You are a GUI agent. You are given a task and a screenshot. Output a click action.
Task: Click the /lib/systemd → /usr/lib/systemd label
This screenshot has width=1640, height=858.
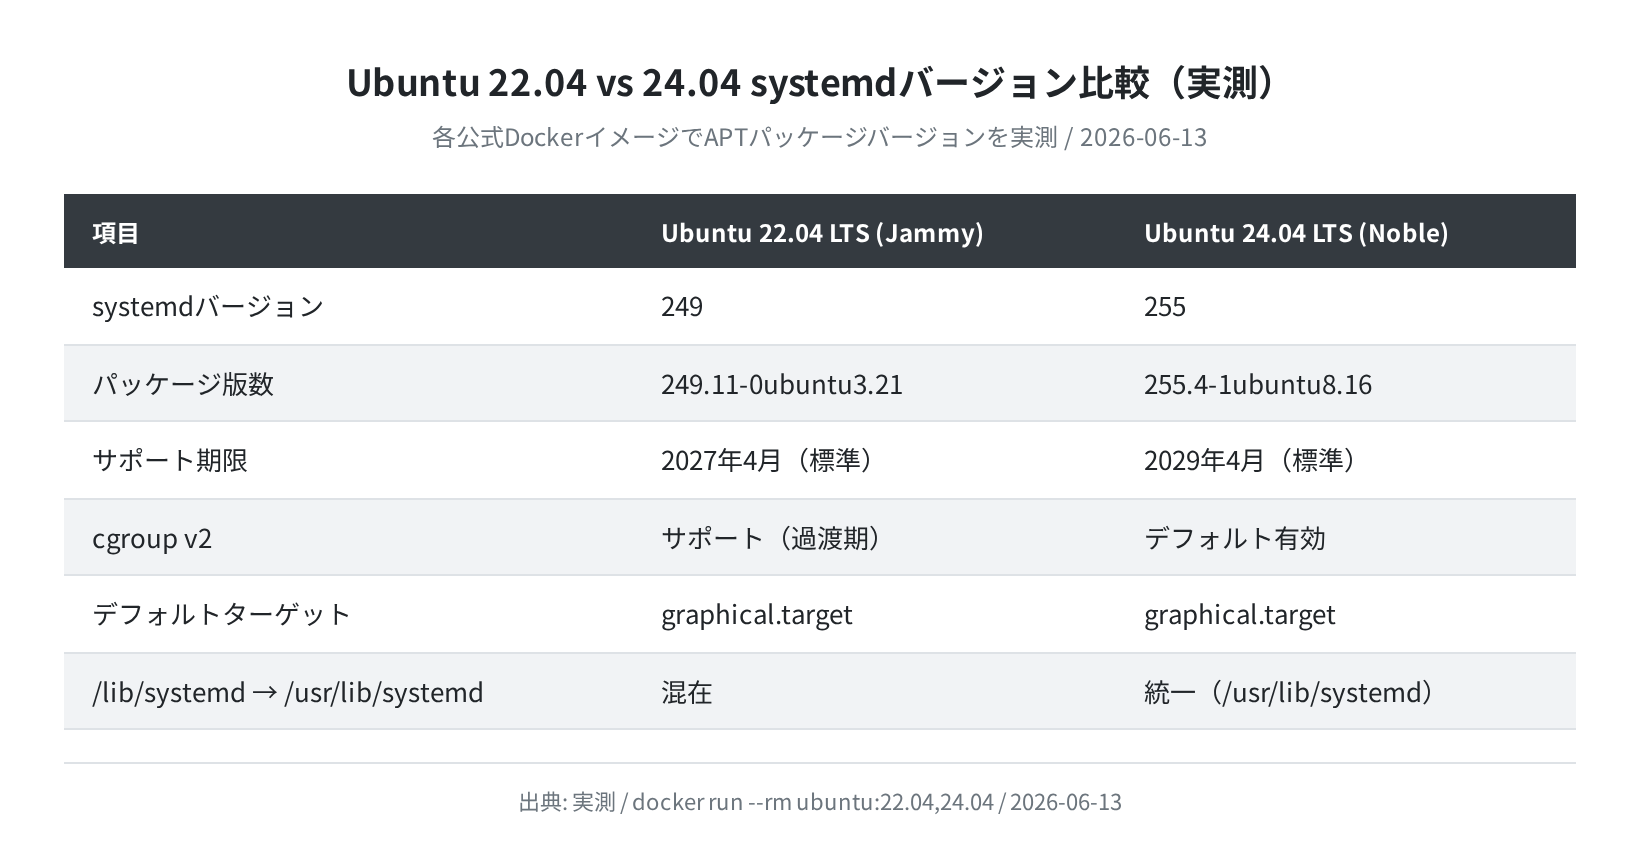288,692
